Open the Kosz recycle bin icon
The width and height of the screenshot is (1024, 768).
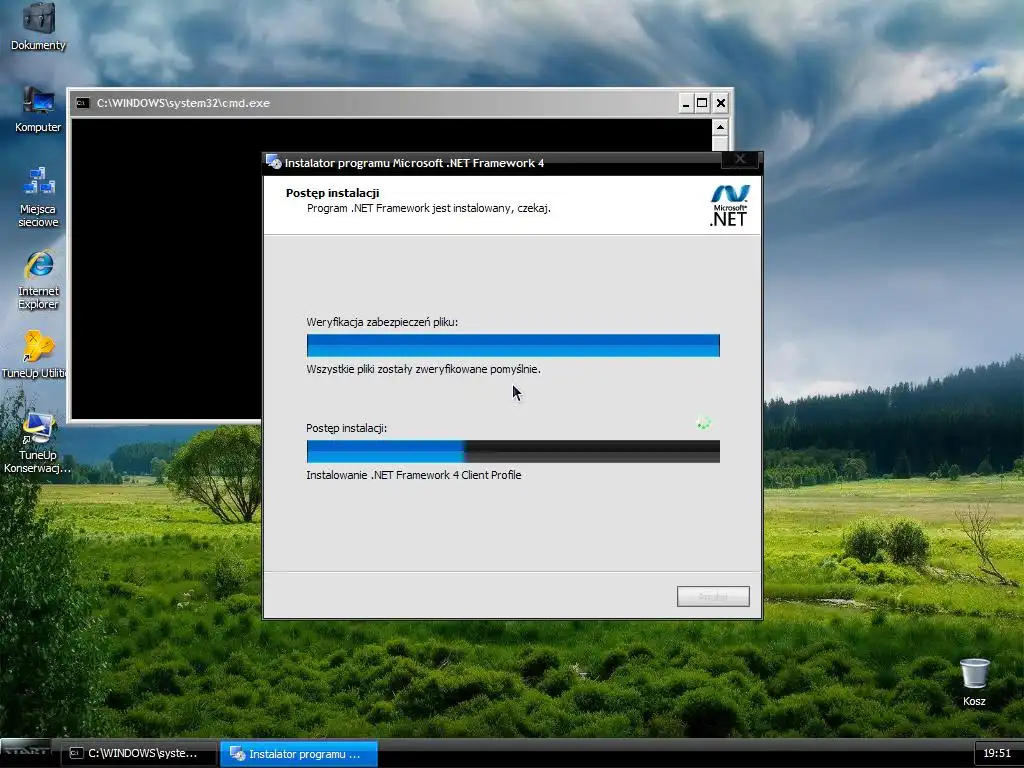[x=974, y=682]
